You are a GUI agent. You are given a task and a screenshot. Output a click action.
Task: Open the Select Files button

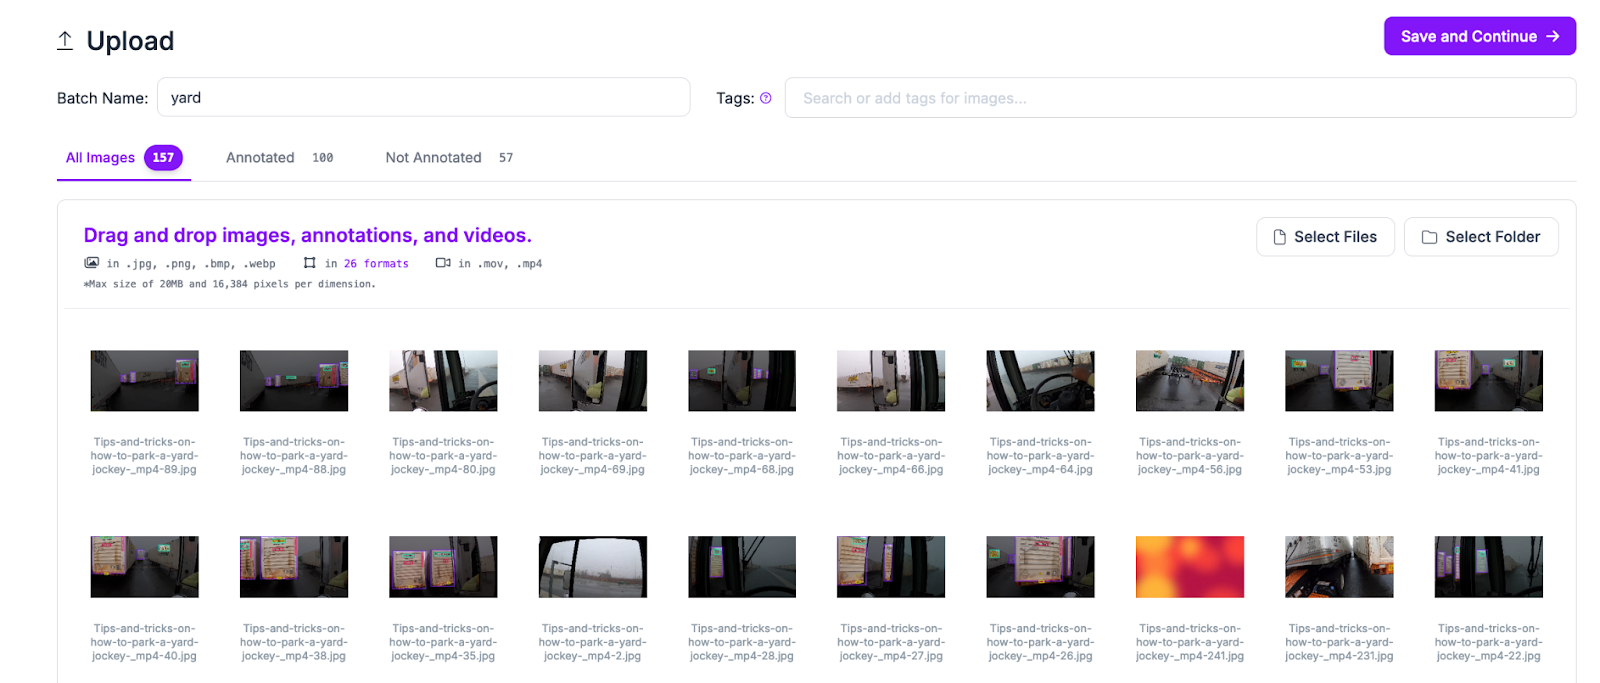pos(1325,237)
